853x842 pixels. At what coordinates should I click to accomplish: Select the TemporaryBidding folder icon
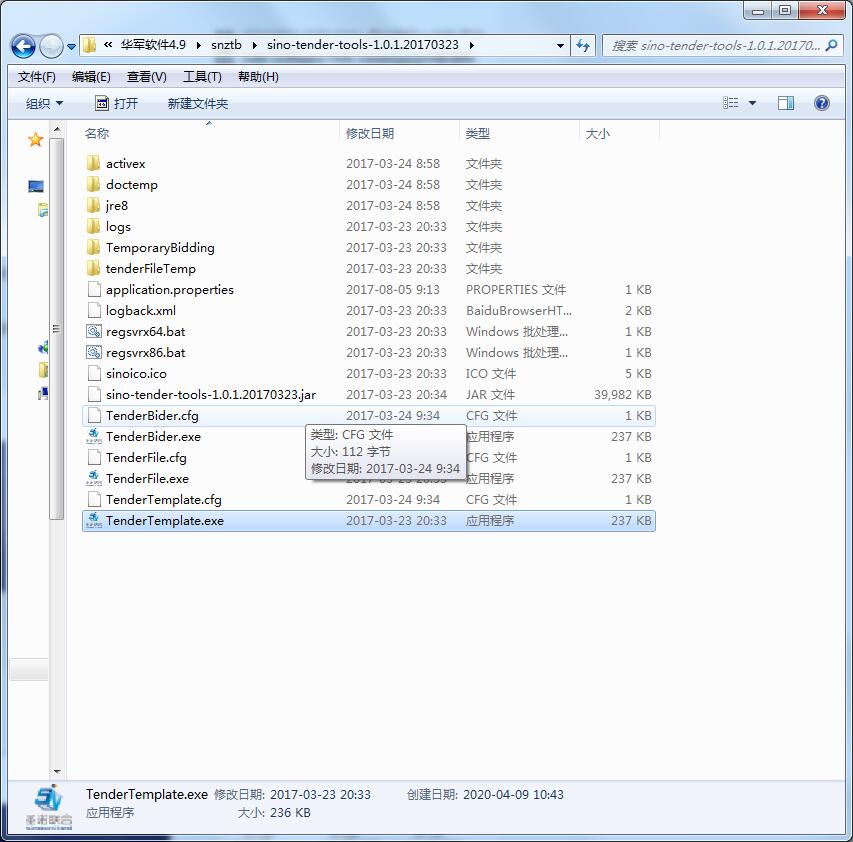(94, 247)
